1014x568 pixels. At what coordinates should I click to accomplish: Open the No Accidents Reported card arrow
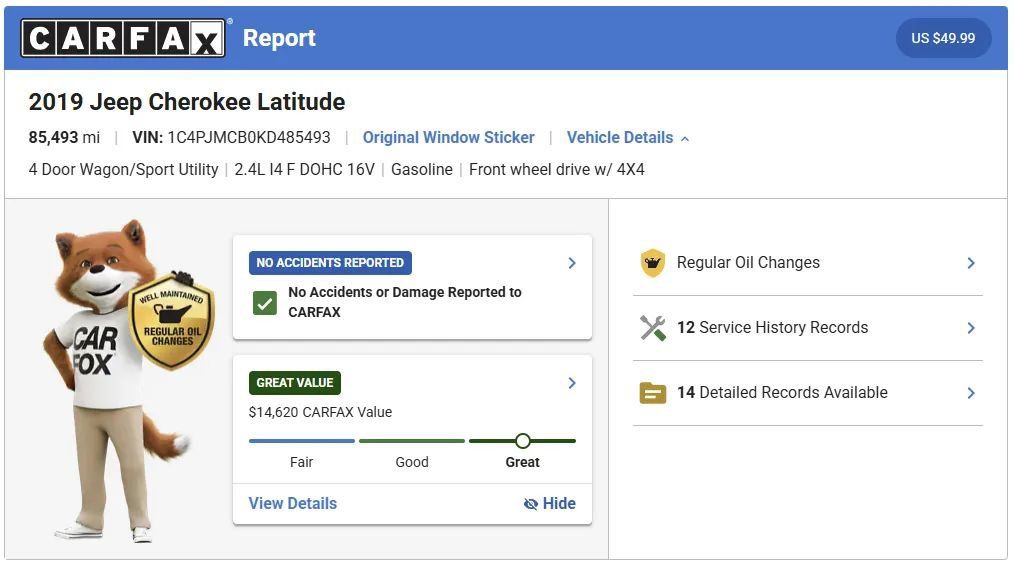pos(572,263)
